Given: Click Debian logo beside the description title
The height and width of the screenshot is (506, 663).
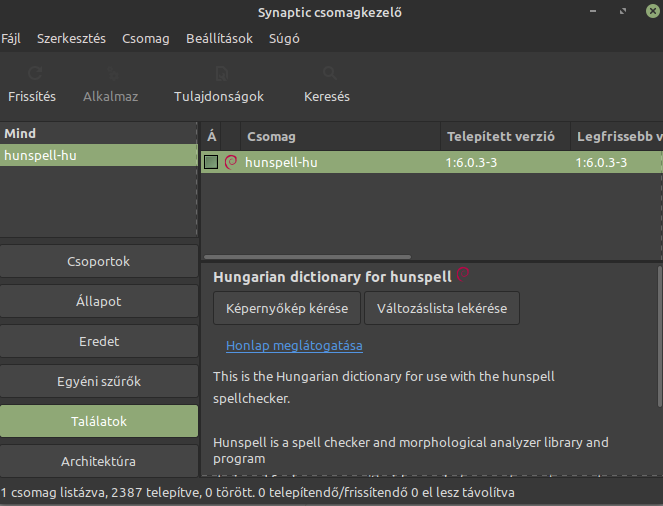Looking at the screenshot, I should (x=463, y=274).
